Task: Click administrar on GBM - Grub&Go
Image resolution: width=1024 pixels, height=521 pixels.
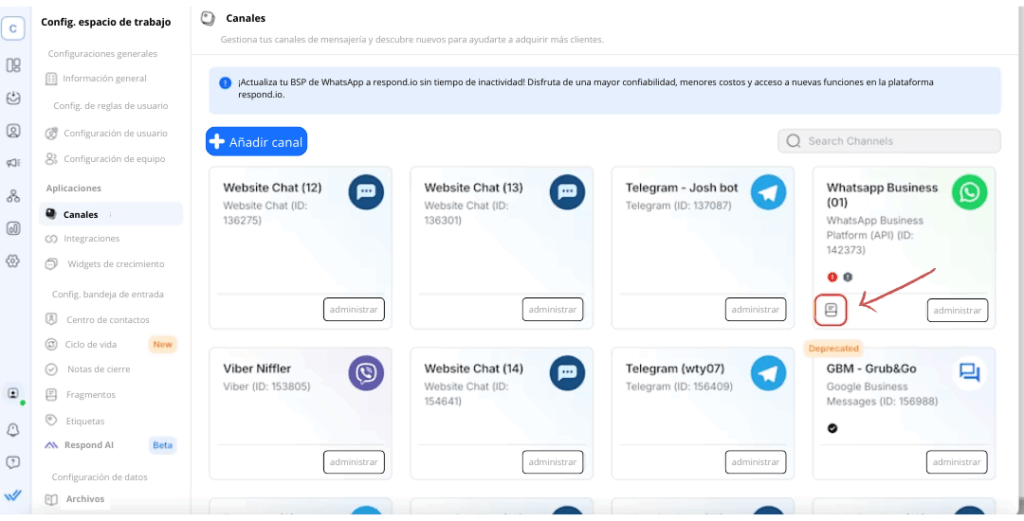Action: 957,462
